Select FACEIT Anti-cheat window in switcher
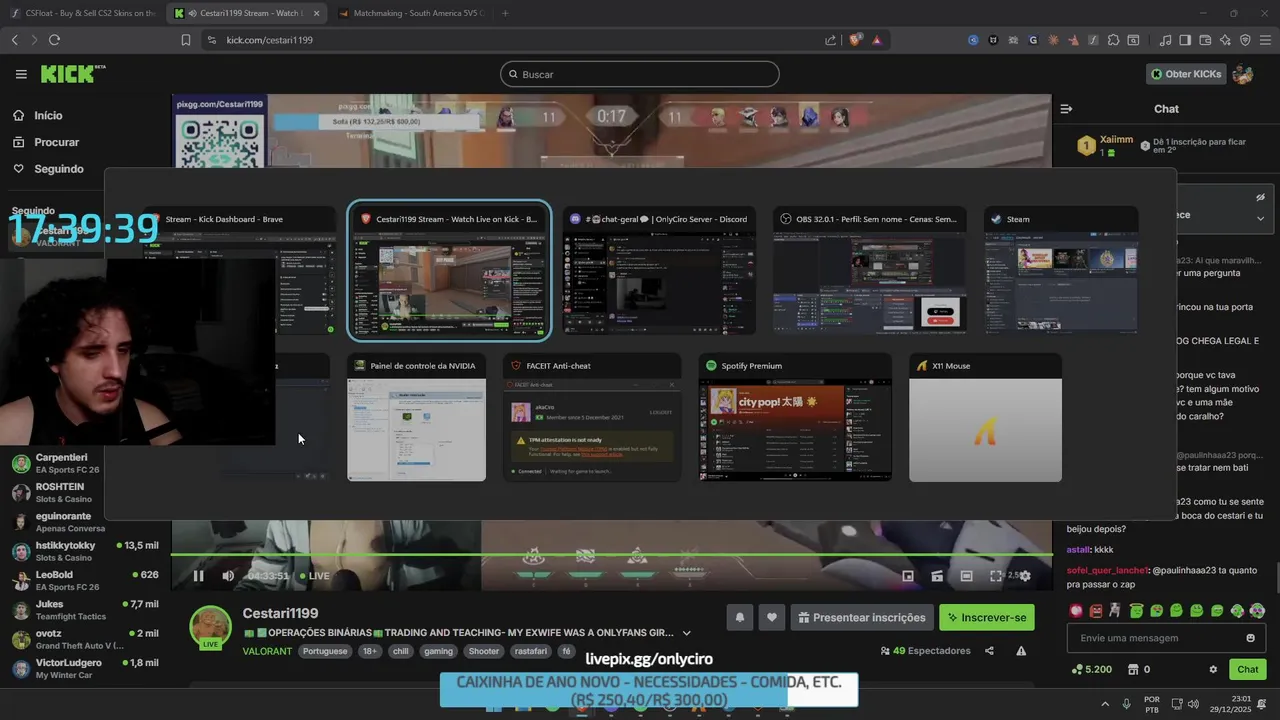The image size is (1280, 720). [592, 418]
